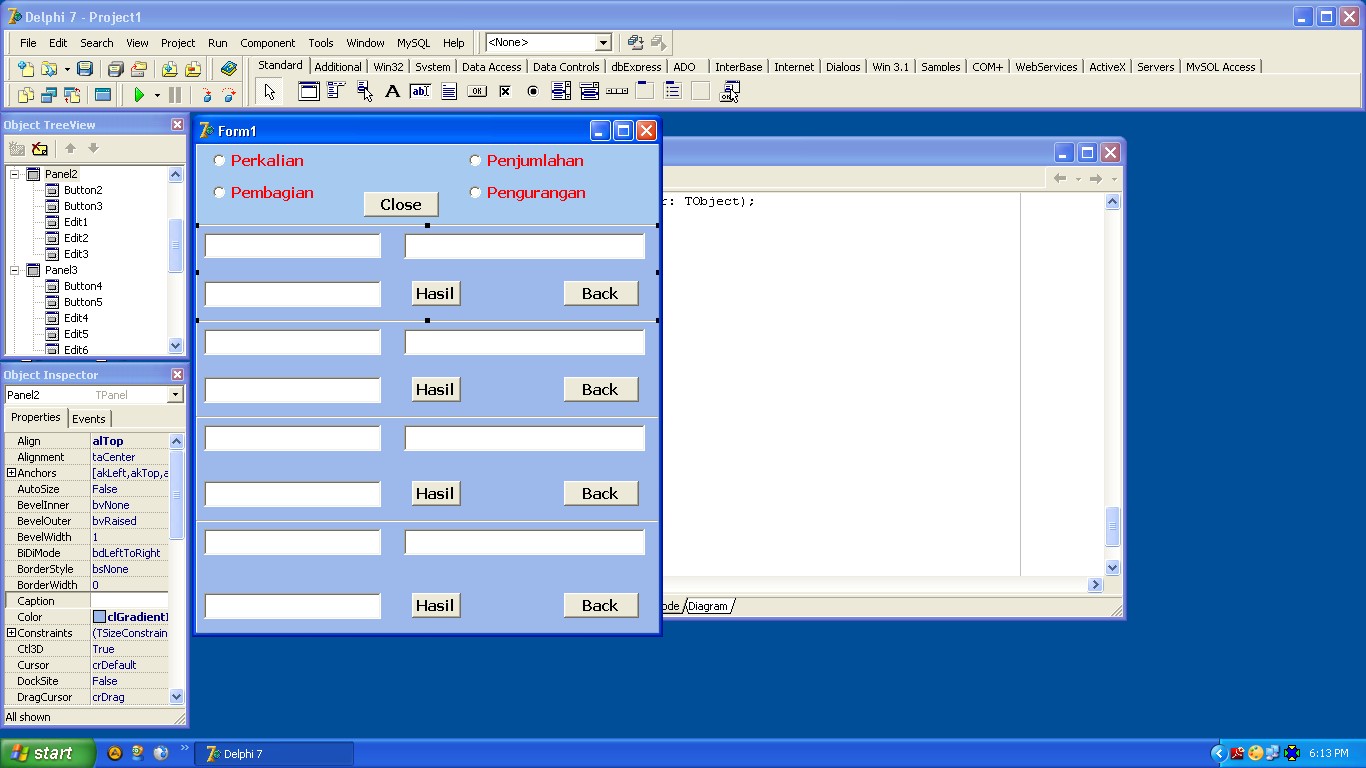Select the Pembagian radio button
1366x768 pixels.
[x=220, y=192]
